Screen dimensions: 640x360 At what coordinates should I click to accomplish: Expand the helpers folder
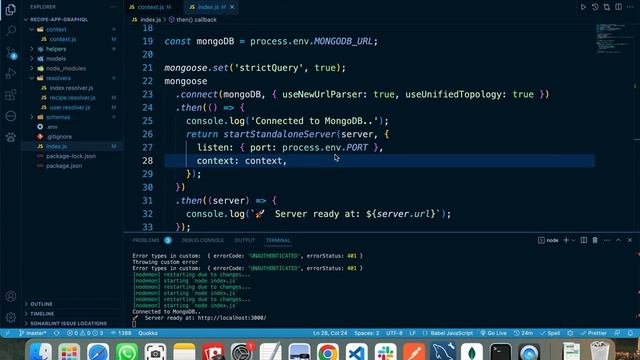coord(56,49)
